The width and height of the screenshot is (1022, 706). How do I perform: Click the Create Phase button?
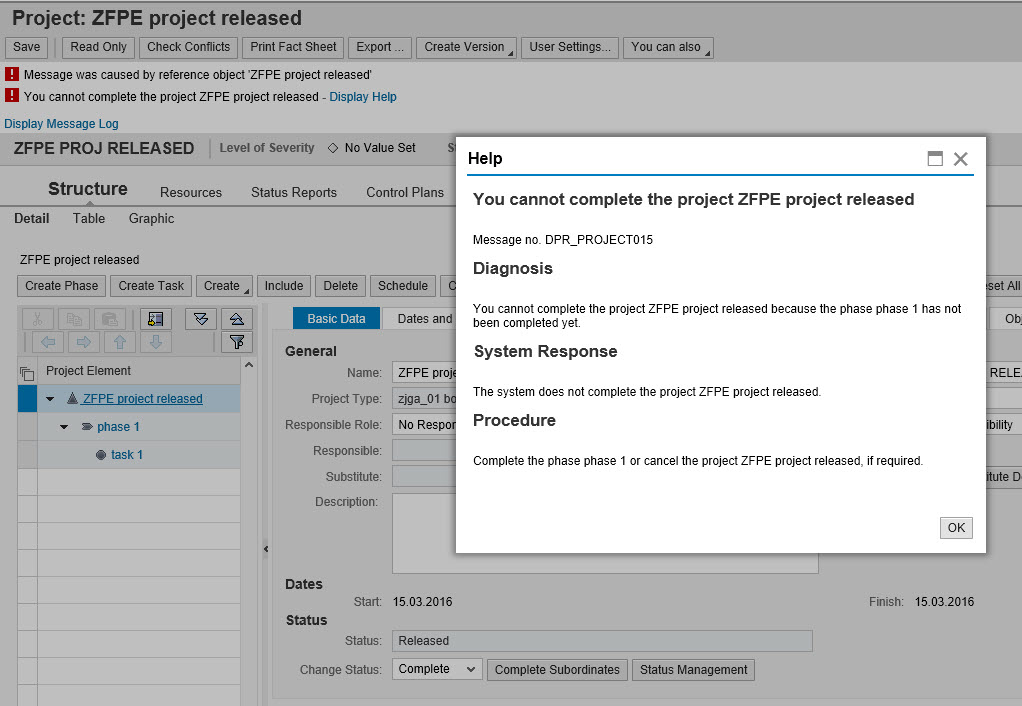pyautogui.click(x=61, y=286)
